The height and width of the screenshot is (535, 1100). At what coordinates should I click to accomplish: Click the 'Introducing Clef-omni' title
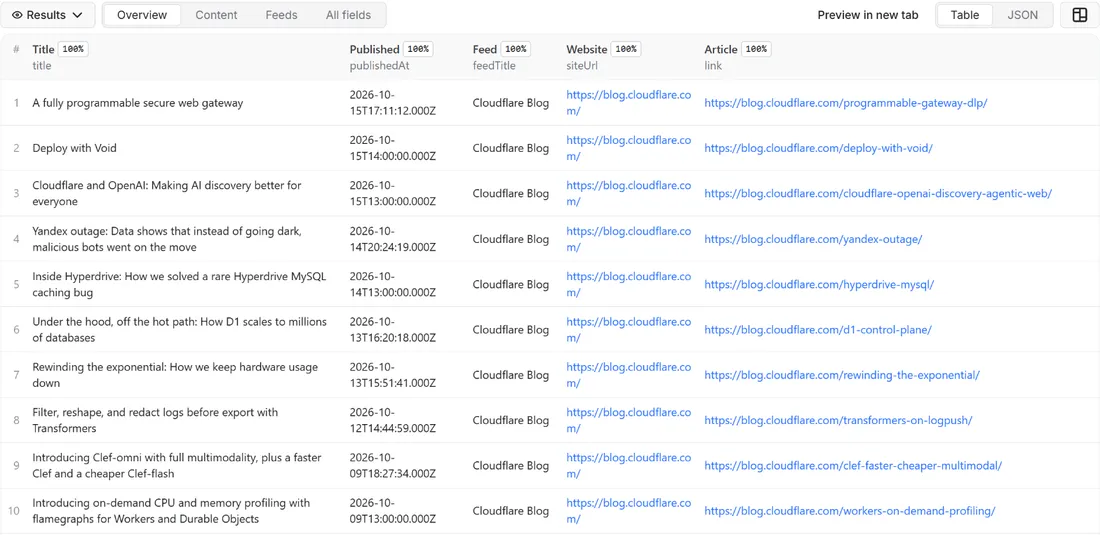[x=177, y=466]
